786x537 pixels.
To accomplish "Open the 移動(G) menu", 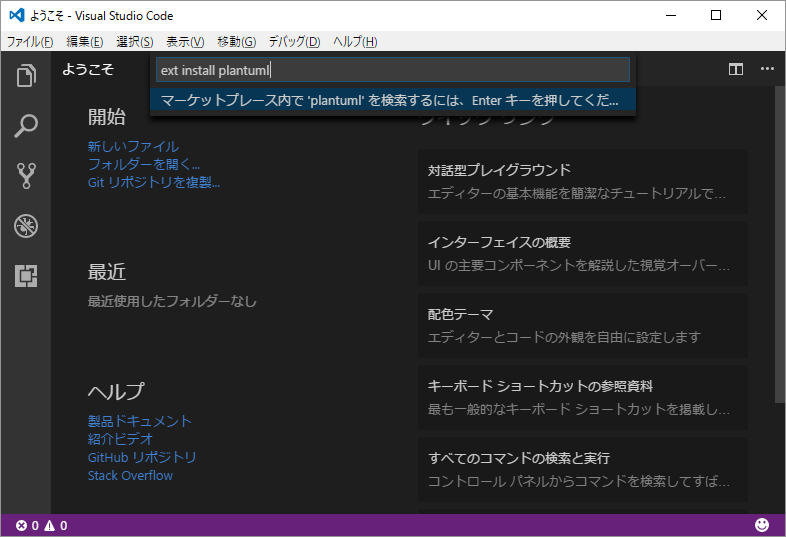I will (x=237, y=42).
